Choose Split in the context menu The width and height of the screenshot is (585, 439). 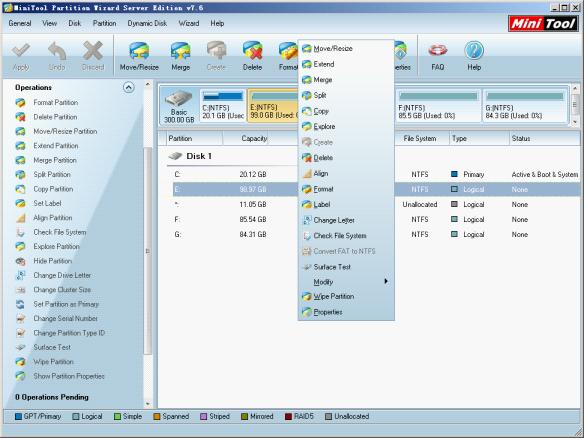[346, 95]
